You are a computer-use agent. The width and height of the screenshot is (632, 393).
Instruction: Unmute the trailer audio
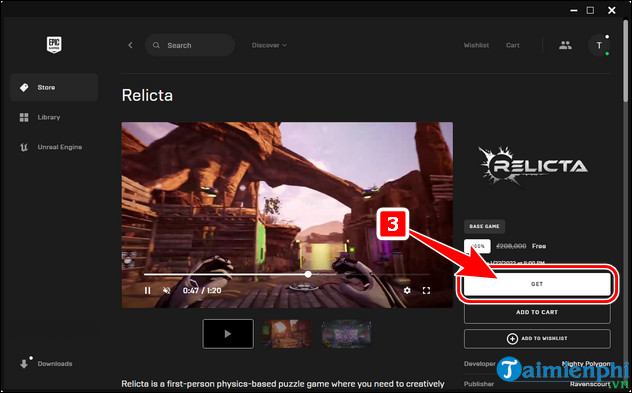[x=166, y=290]
